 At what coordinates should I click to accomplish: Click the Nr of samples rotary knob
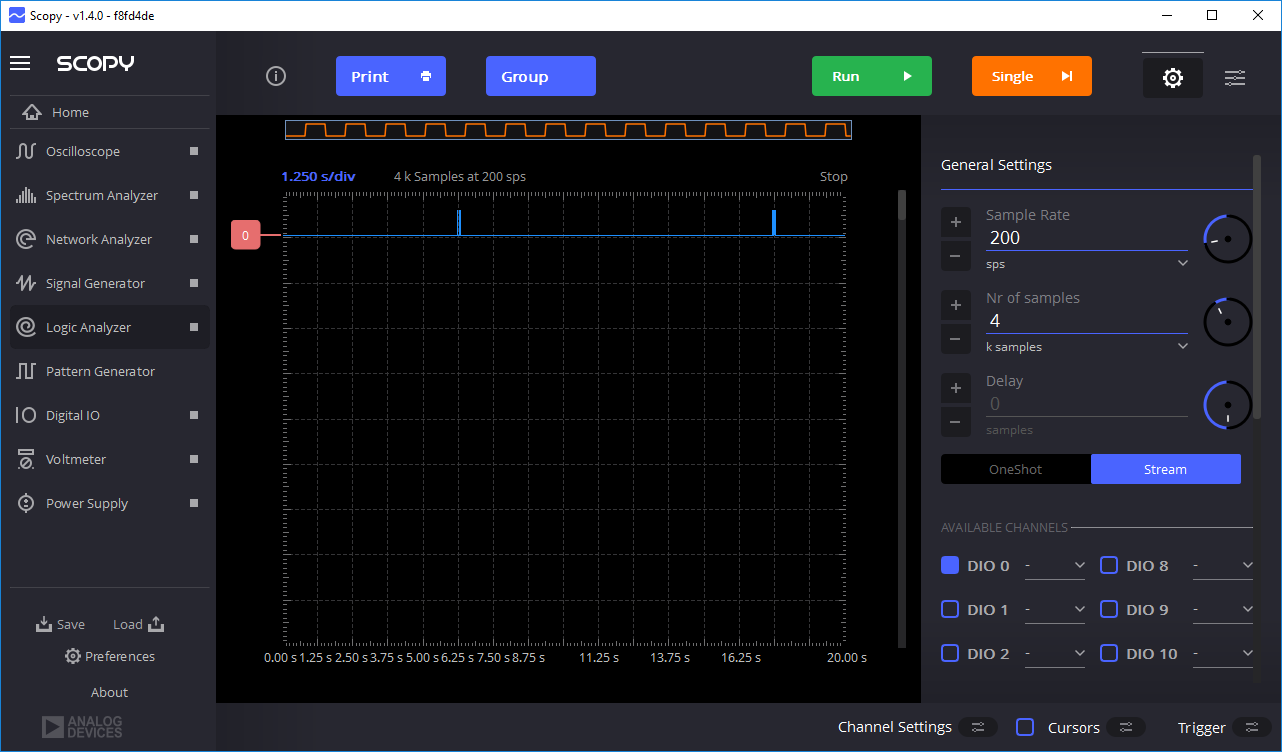(x=1228, y=322)
